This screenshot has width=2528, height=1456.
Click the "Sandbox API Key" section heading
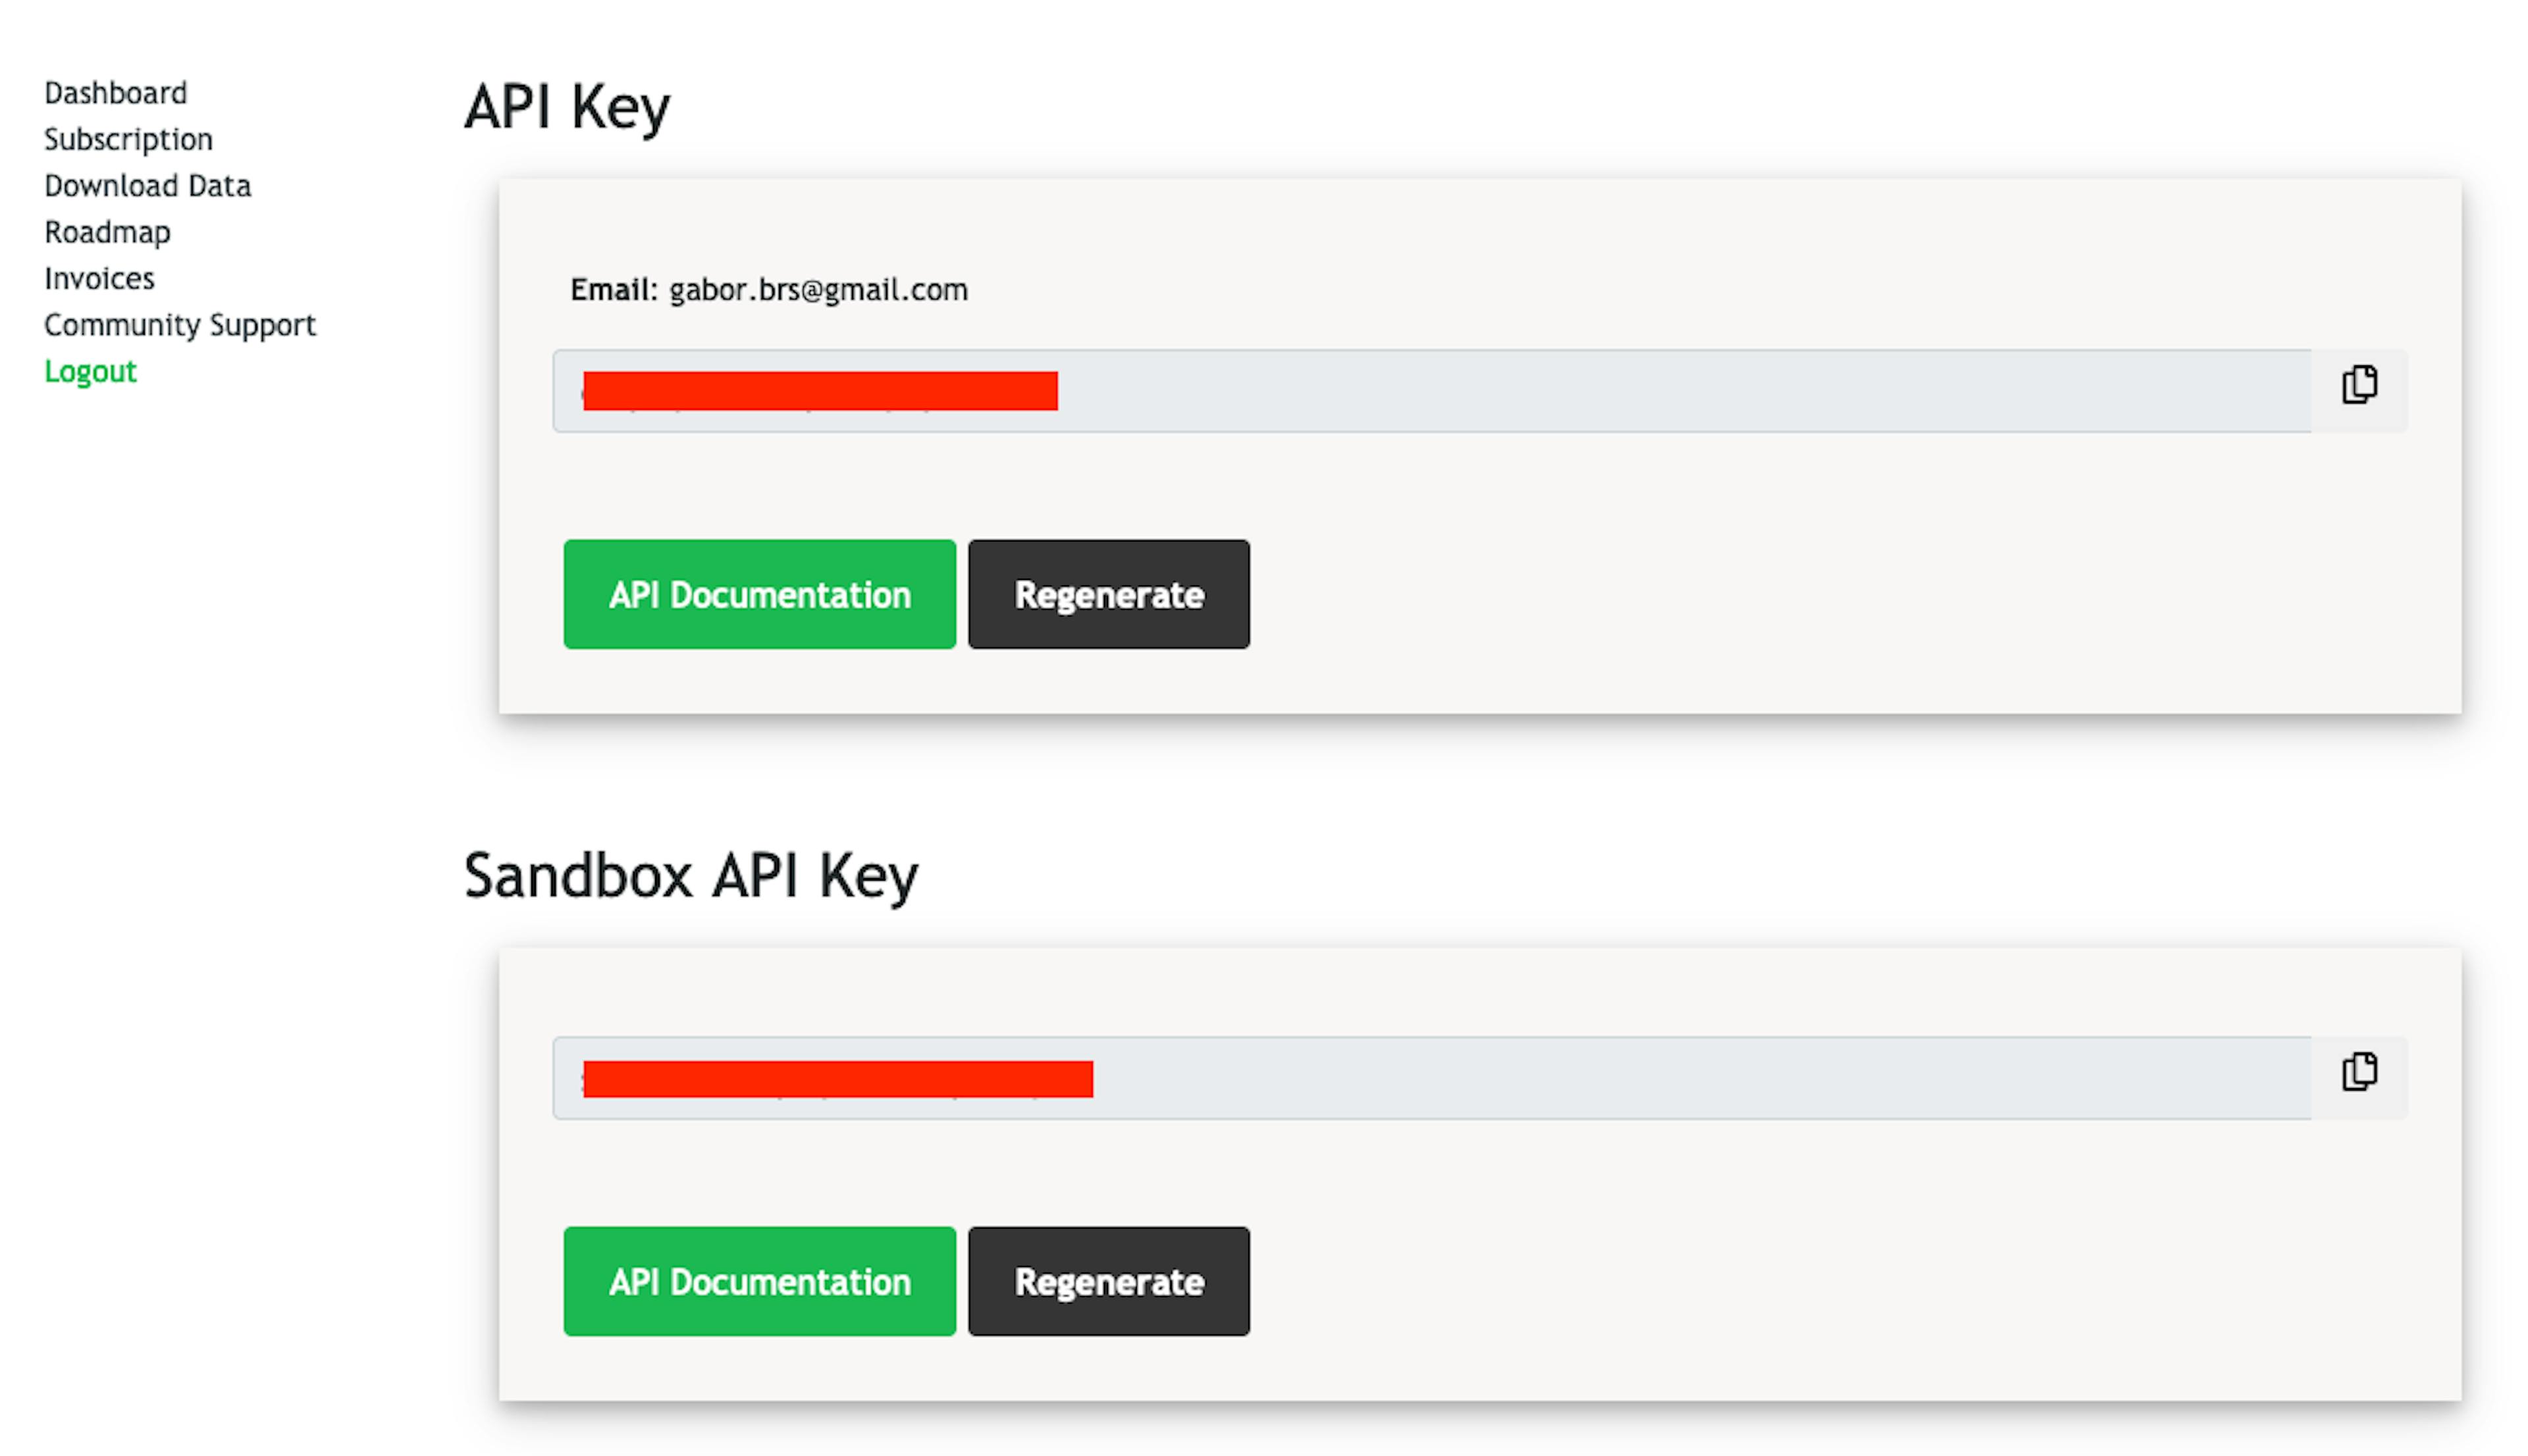690,876
